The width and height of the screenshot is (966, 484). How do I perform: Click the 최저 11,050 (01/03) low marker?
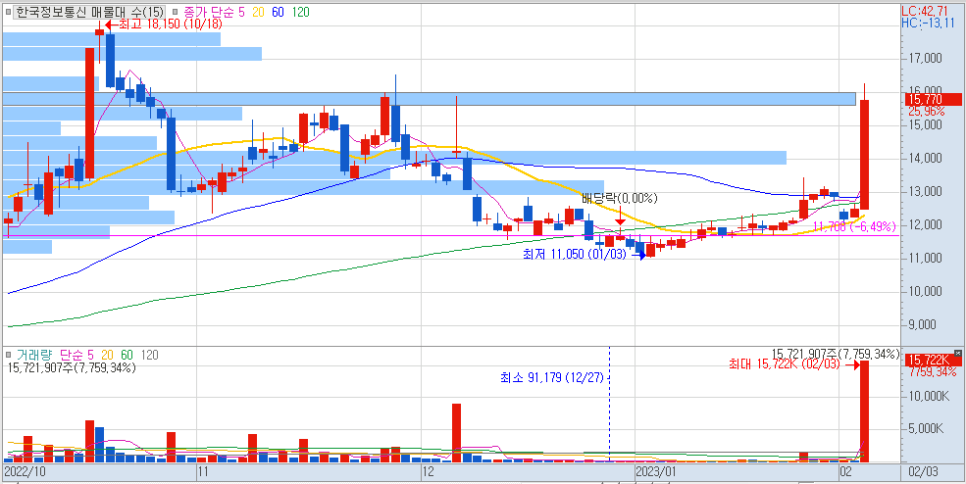coord(583,254)
